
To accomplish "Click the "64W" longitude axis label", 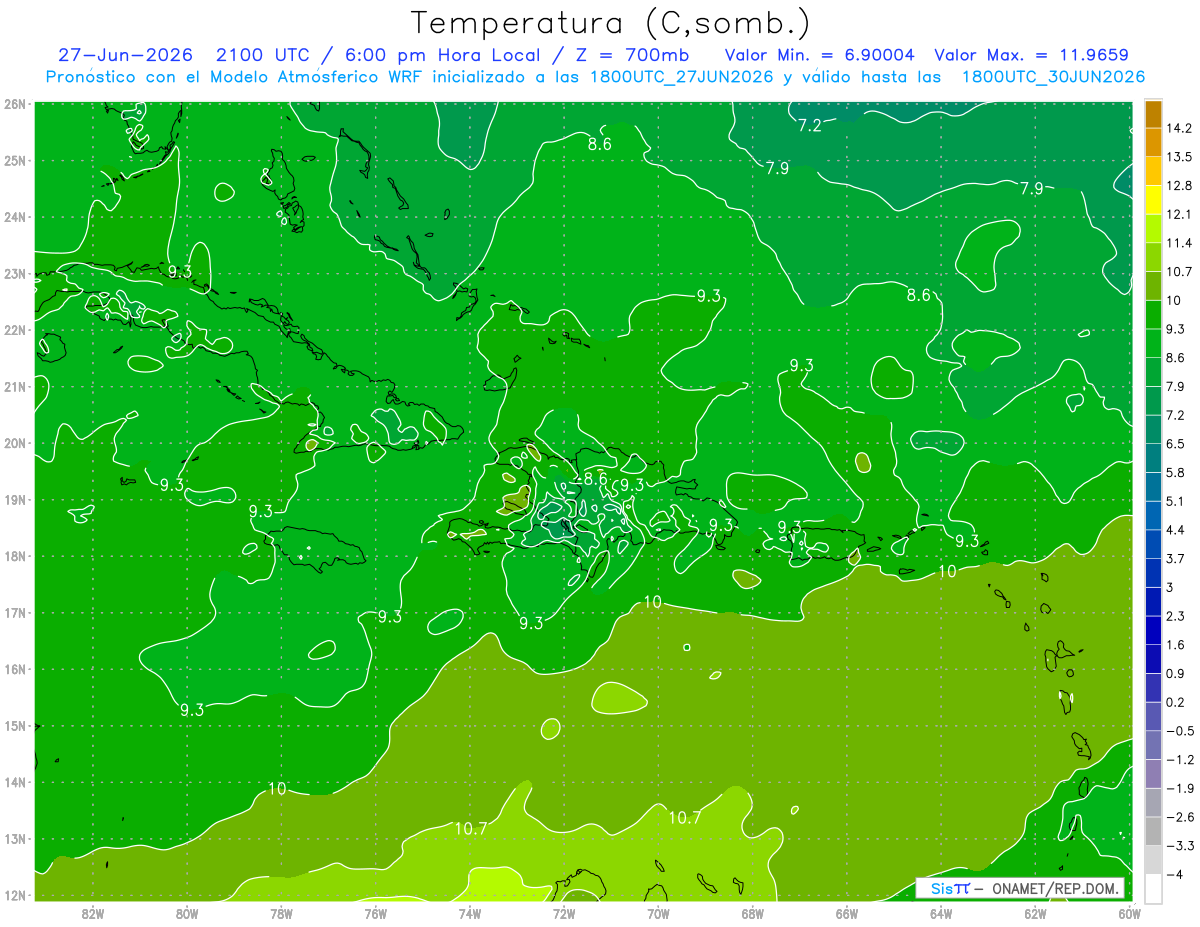I will (941, 913).
